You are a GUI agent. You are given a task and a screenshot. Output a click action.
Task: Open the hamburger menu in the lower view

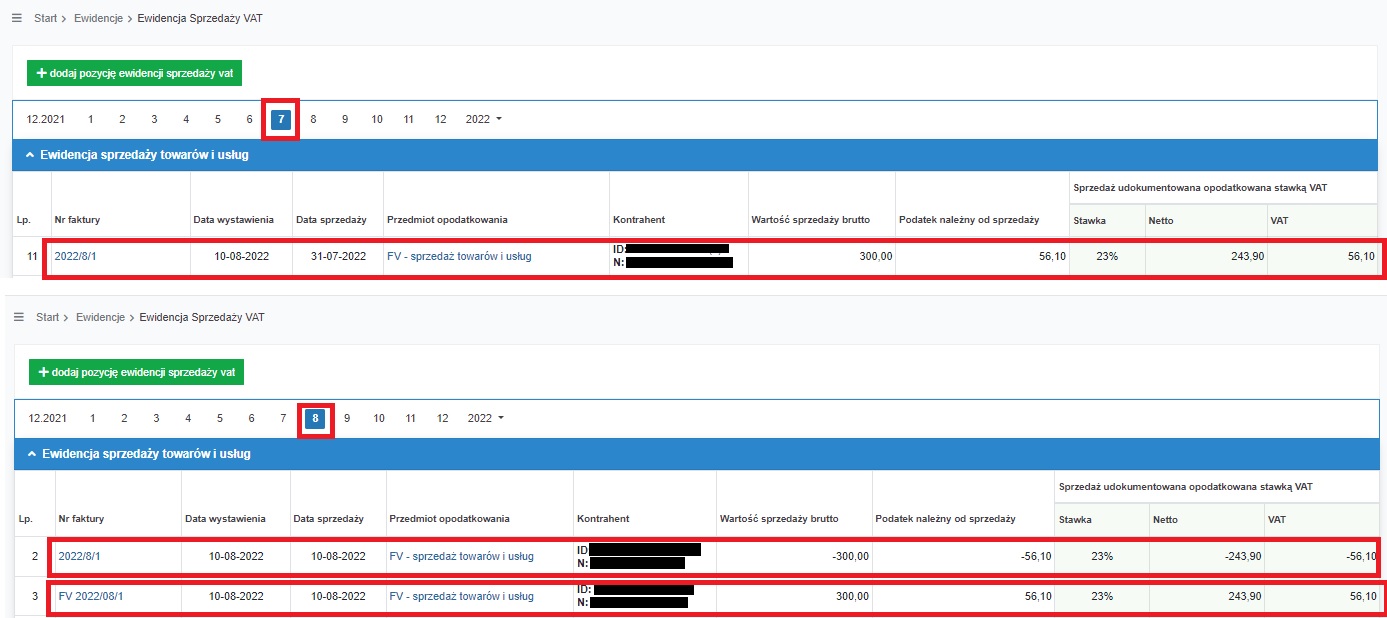[18, 317]
